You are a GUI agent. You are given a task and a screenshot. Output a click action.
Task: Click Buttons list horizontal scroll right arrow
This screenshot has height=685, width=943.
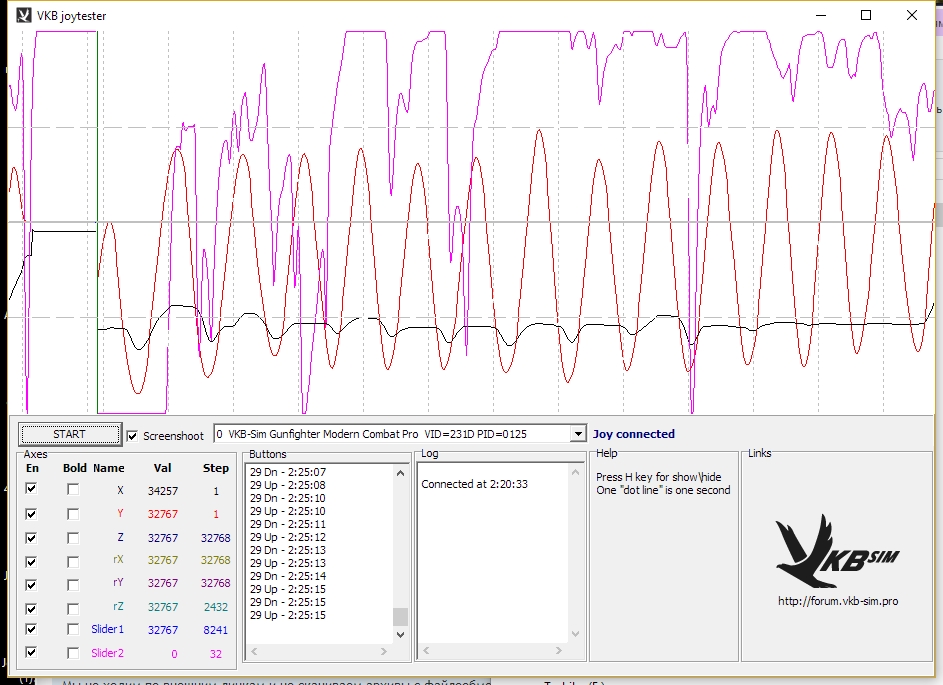(385, 652)
